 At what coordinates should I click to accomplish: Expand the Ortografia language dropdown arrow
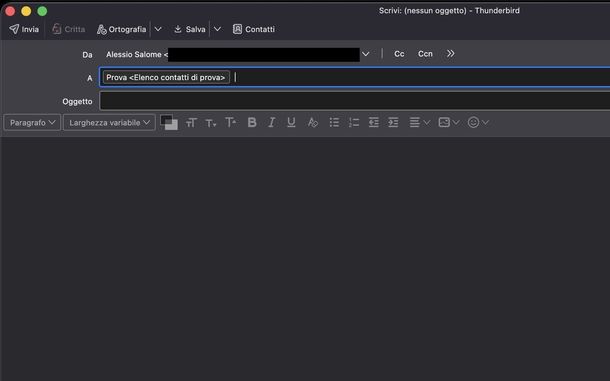click(158, 29)
